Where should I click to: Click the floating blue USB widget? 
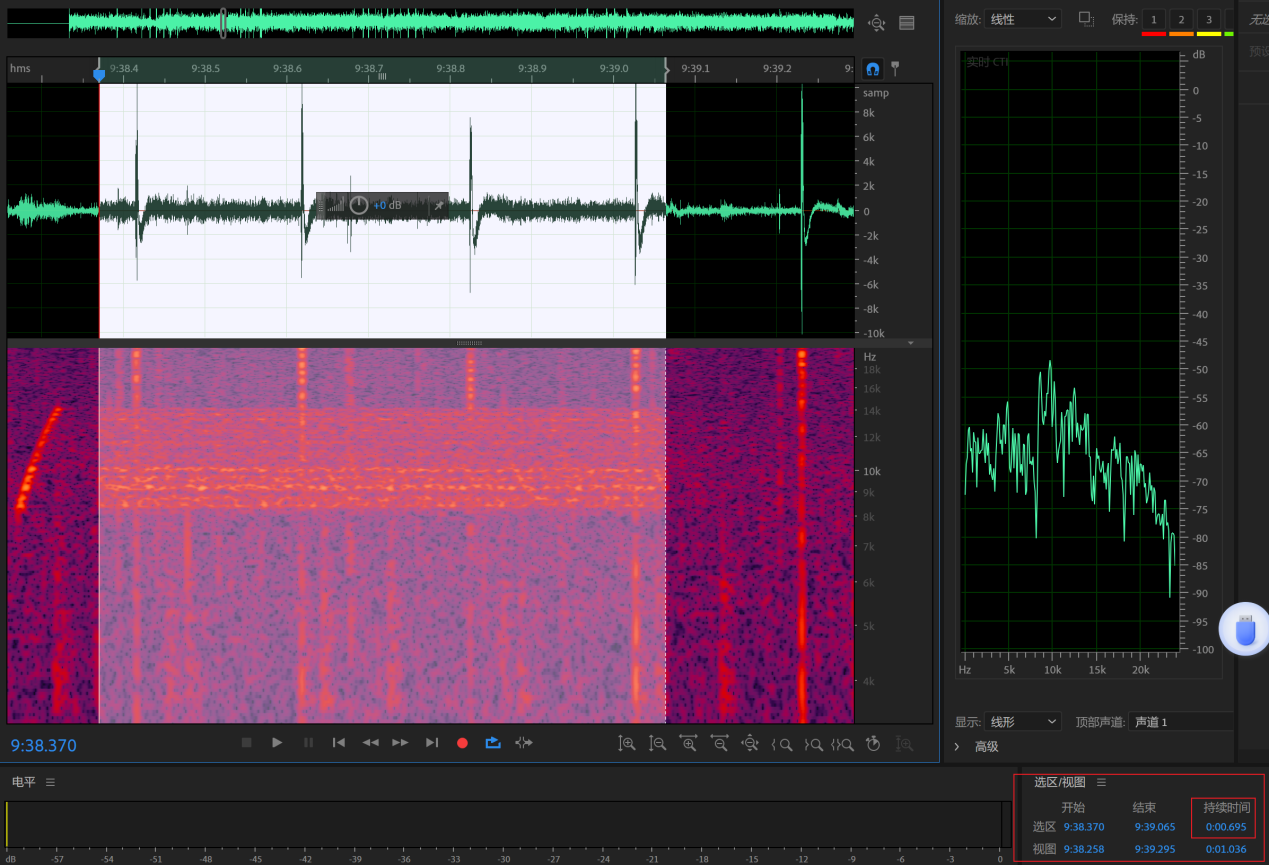[1245, 630]
